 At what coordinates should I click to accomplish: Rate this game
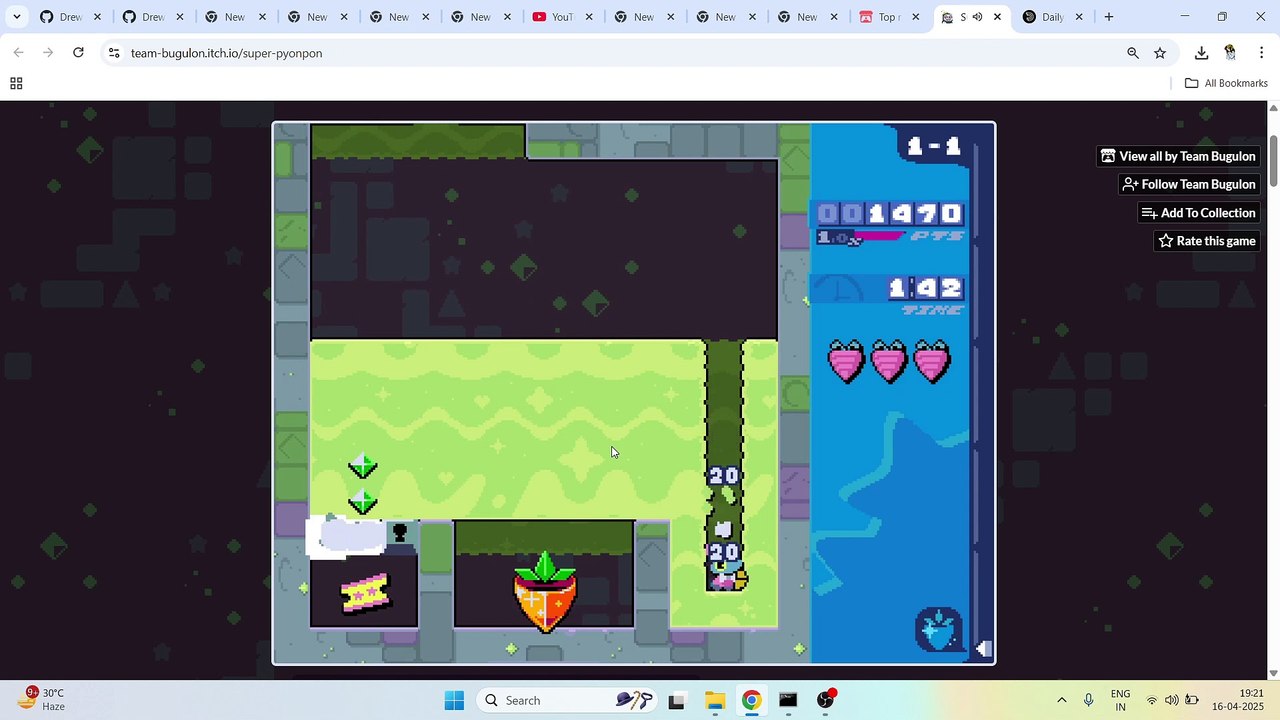pyautogui.click(x=1207, y=241)
